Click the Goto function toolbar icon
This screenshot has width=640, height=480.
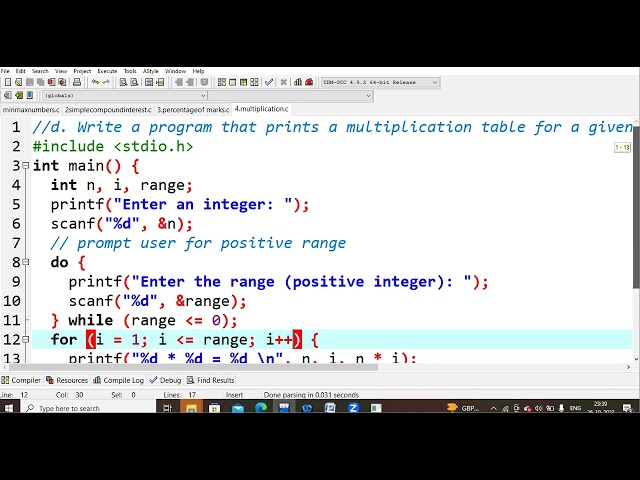[x=149, y=82]
